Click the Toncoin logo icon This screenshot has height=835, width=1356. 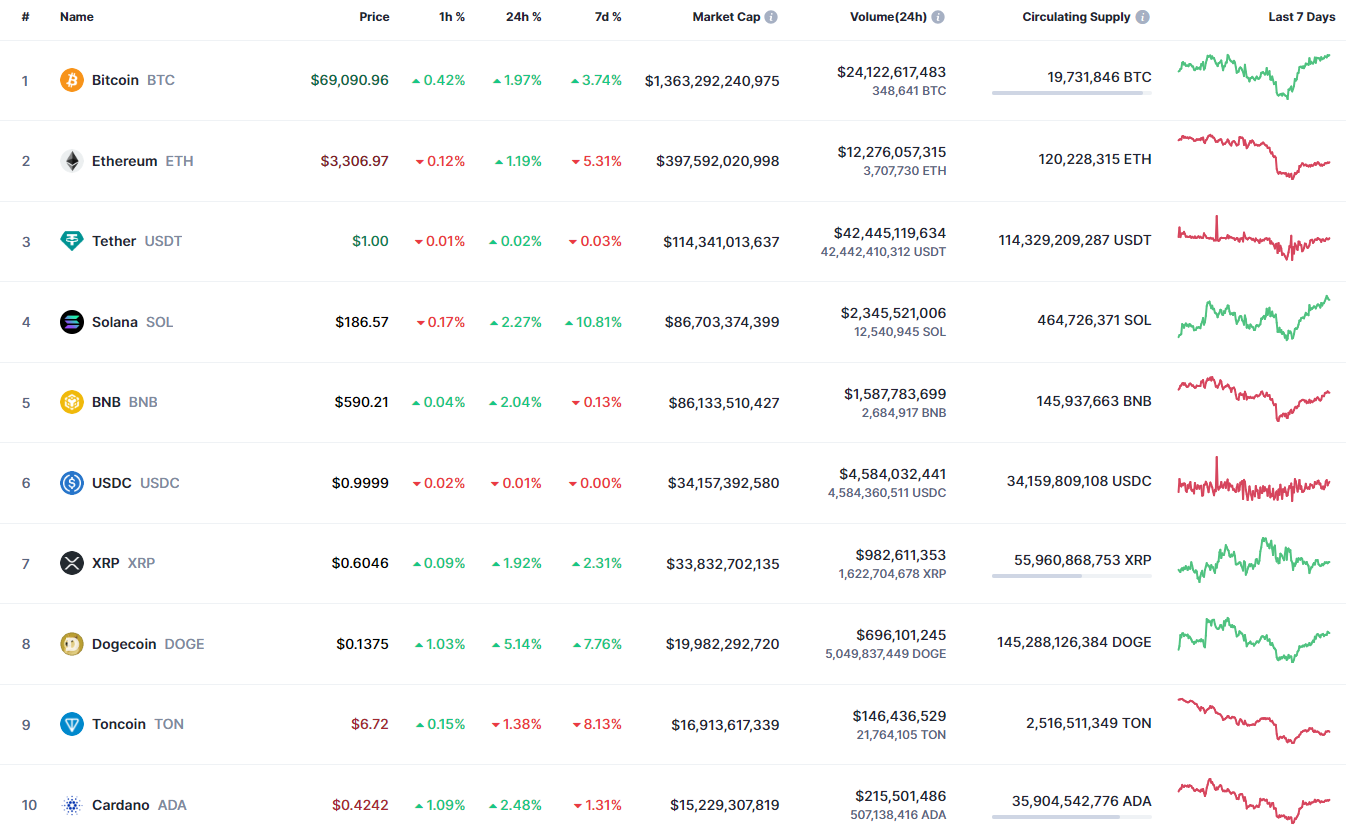[x=71, y=724]
